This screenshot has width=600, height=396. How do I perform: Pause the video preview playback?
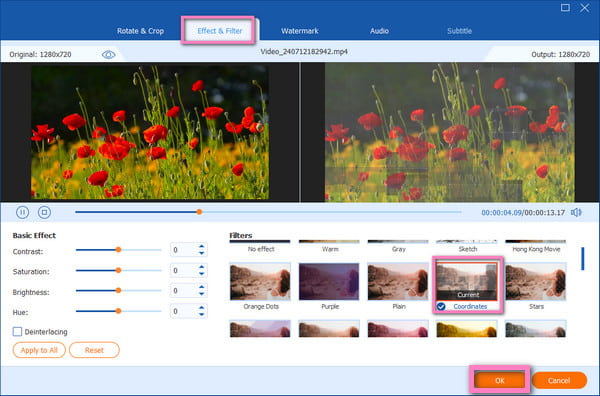click(23, 212)
